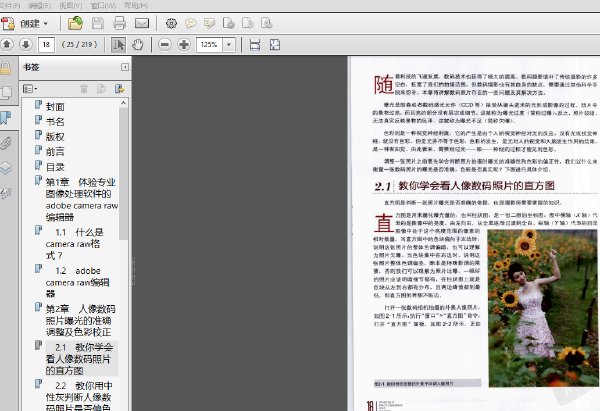
Task: Open the 第2章 人像数码照片 bookmark
Action: [80, 320]
